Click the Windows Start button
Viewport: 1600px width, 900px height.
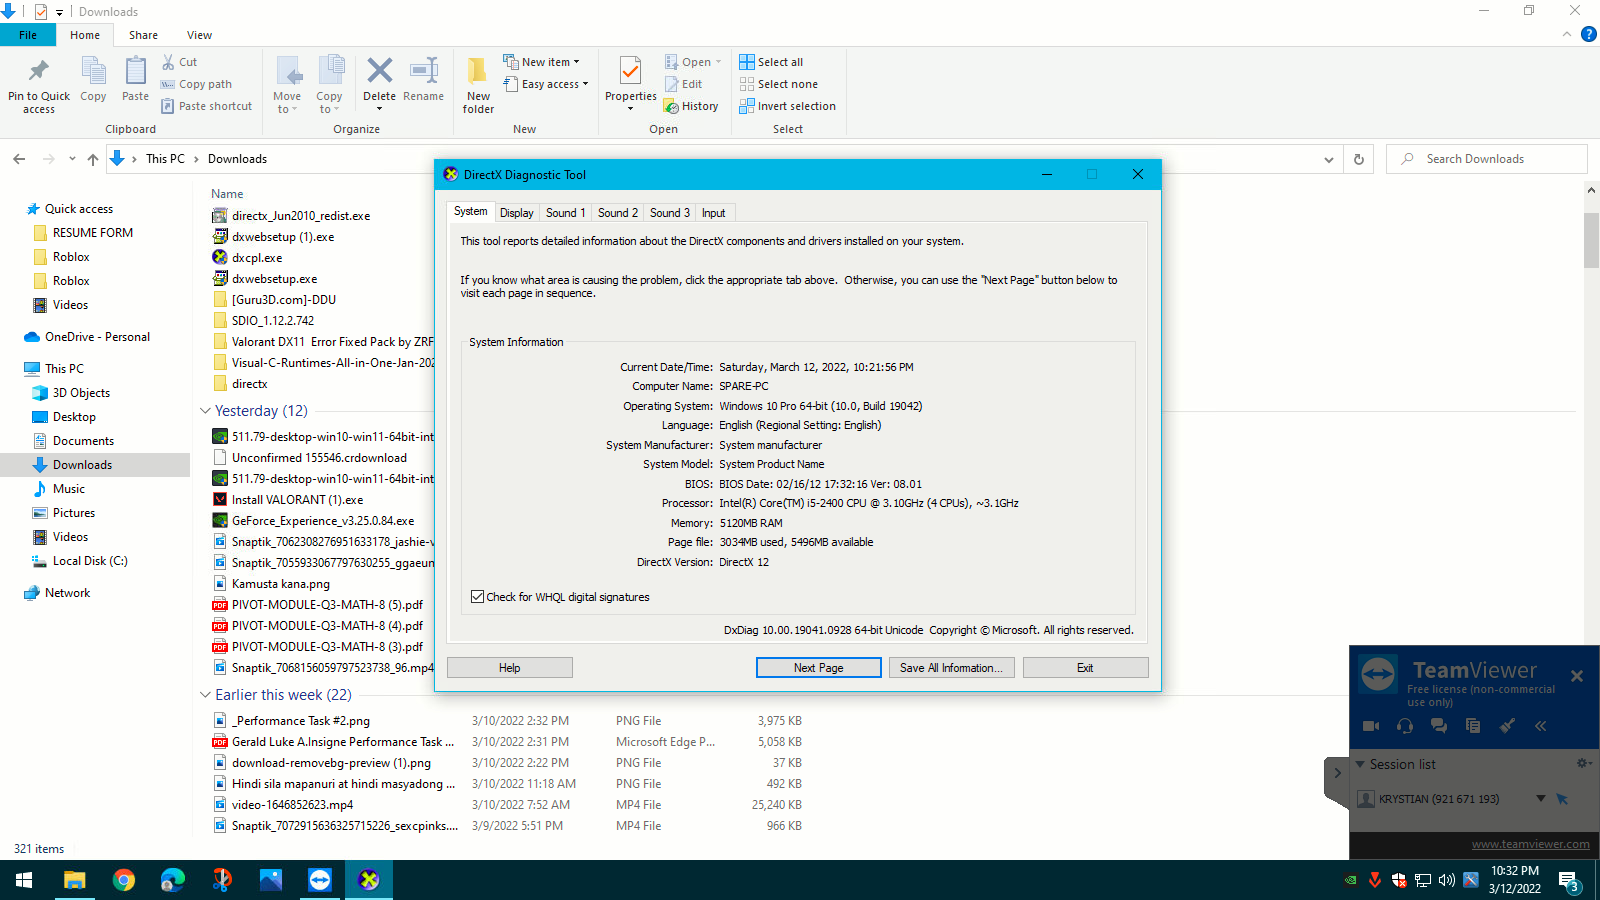pos(24,880)
